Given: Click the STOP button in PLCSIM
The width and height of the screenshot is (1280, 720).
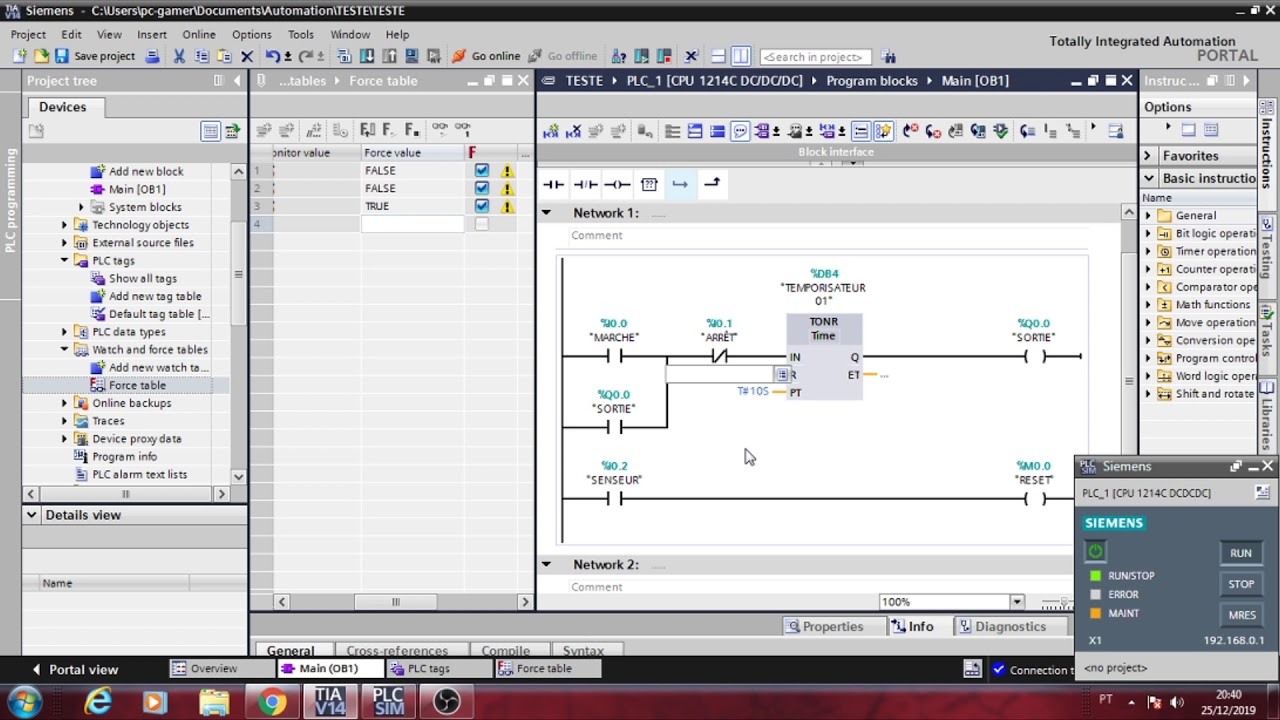Looking at the screenshot, I should point(1241,584).
